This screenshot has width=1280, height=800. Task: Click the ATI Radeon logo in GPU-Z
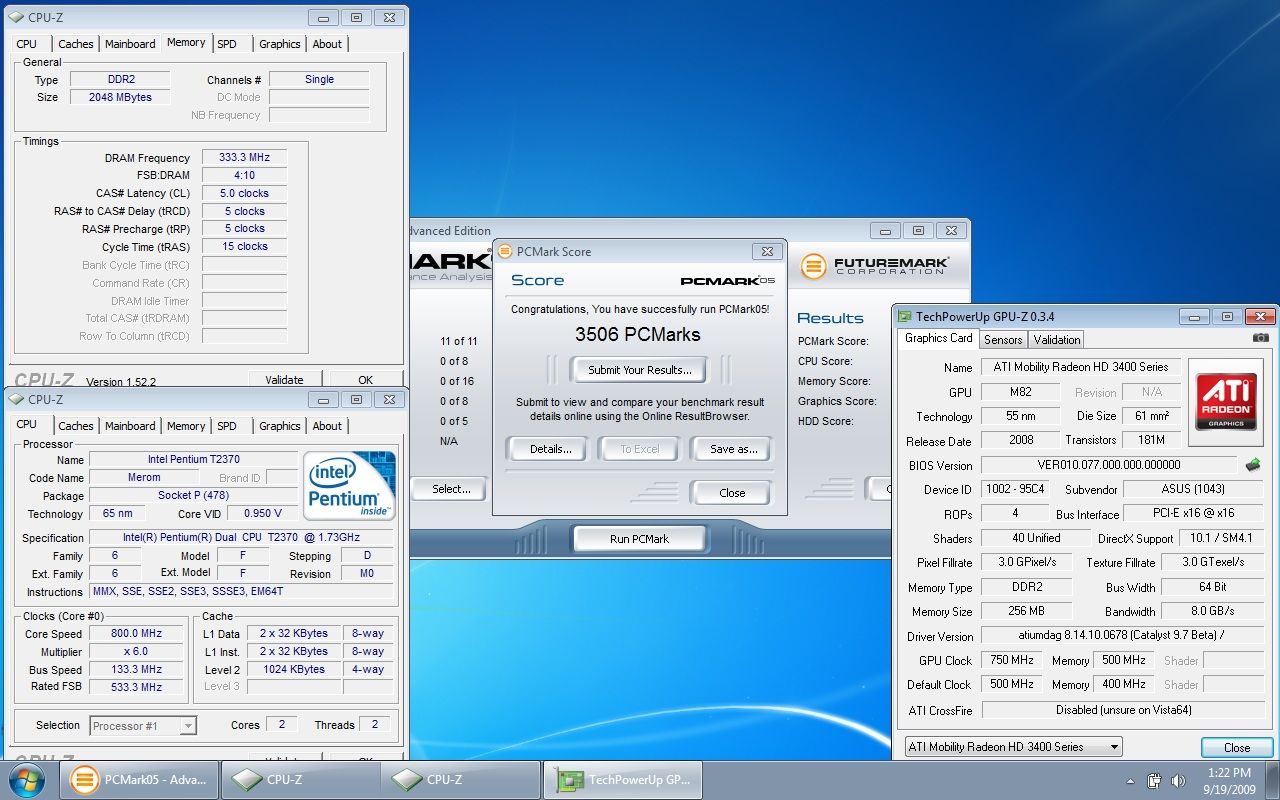[x=1226, y=402]
